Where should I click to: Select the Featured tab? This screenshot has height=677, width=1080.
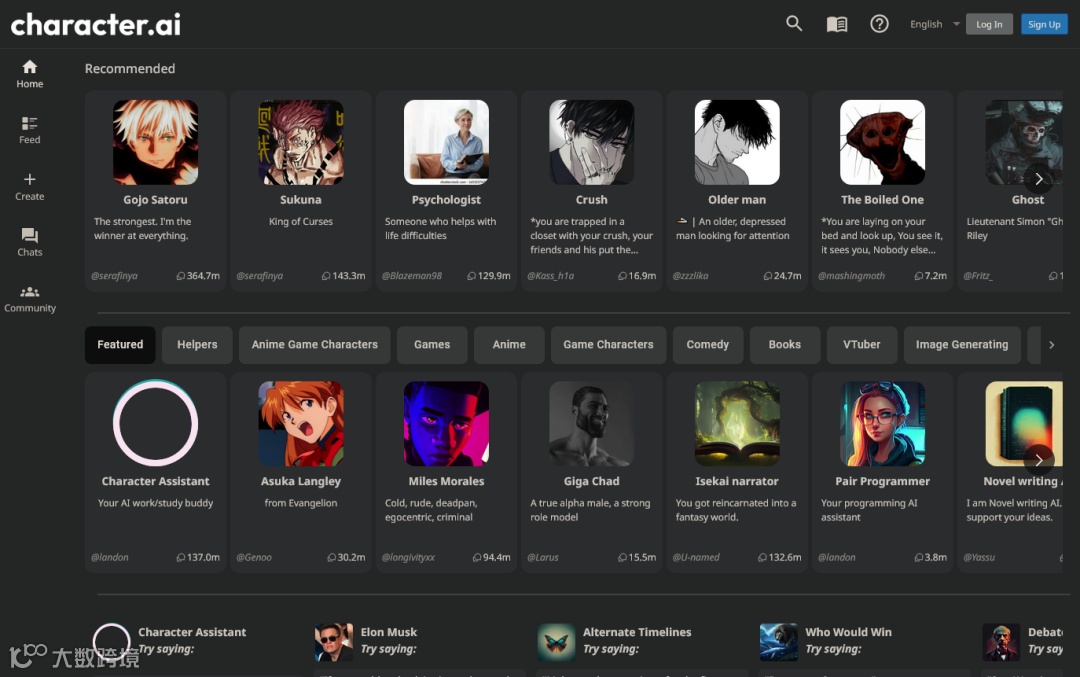coord(120,344)
